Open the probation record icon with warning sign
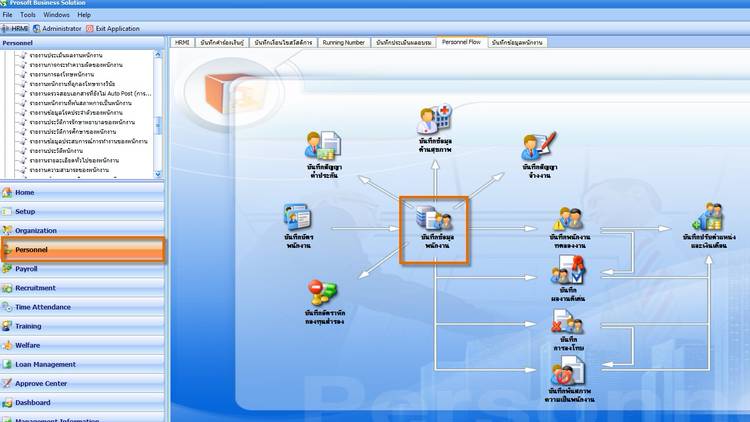This screenshot has width=750, height=422. click(x=569, y=219)
